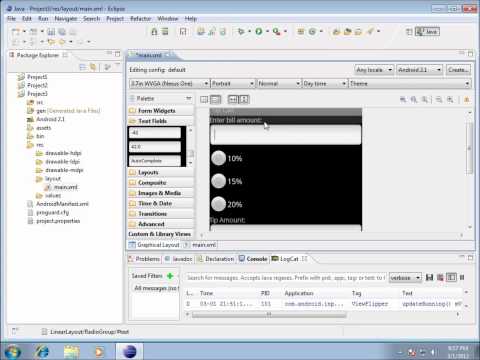
Task: Click the Clear log icon in LogCat
Action: (x=440, y=277)
